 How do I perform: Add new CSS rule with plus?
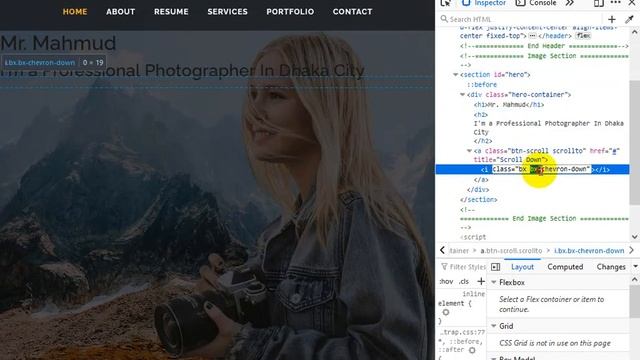coord(481,282)
